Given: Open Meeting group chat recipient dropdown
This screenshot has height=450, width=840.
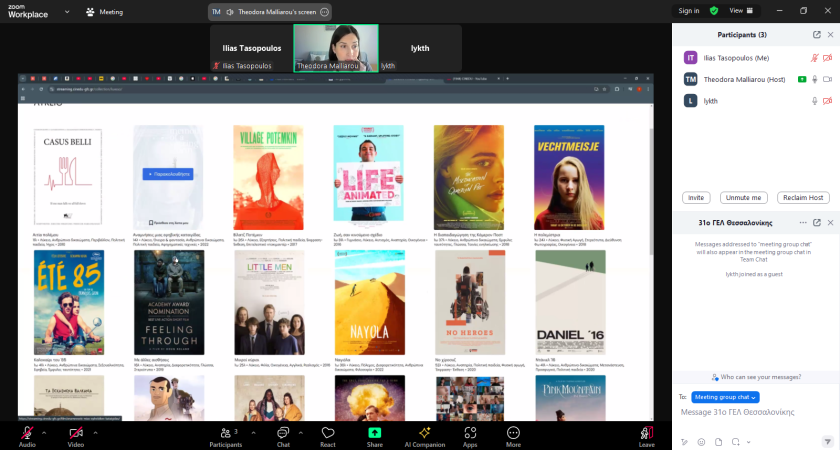Looking at the screenshot, I should (725, 397).
